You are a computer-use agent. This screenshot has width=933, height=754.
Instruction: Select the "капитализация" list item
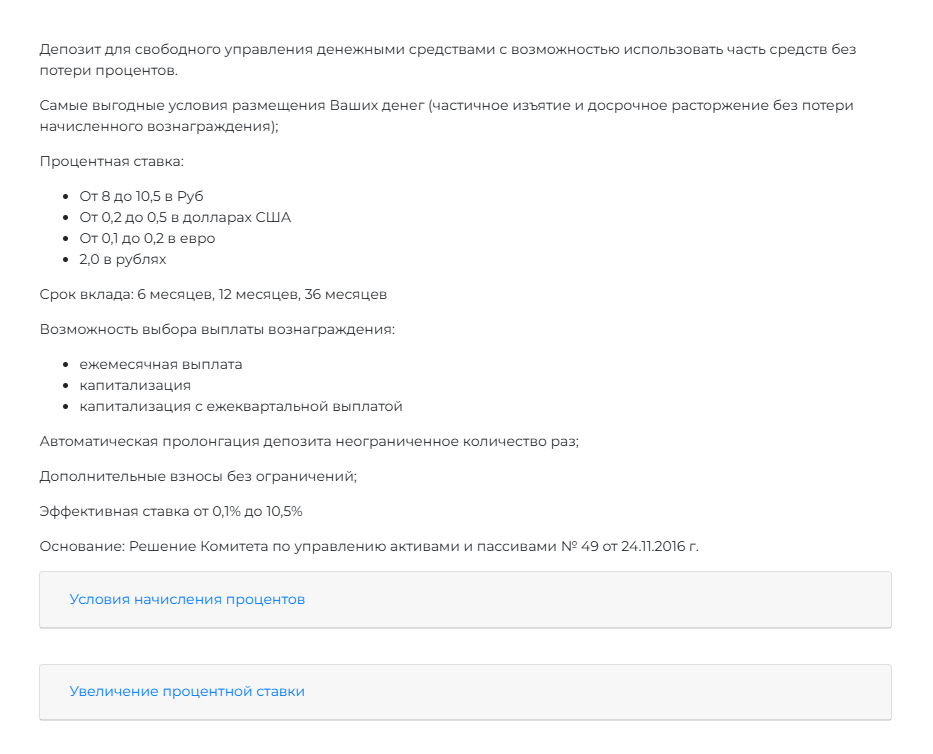(134, 385)
